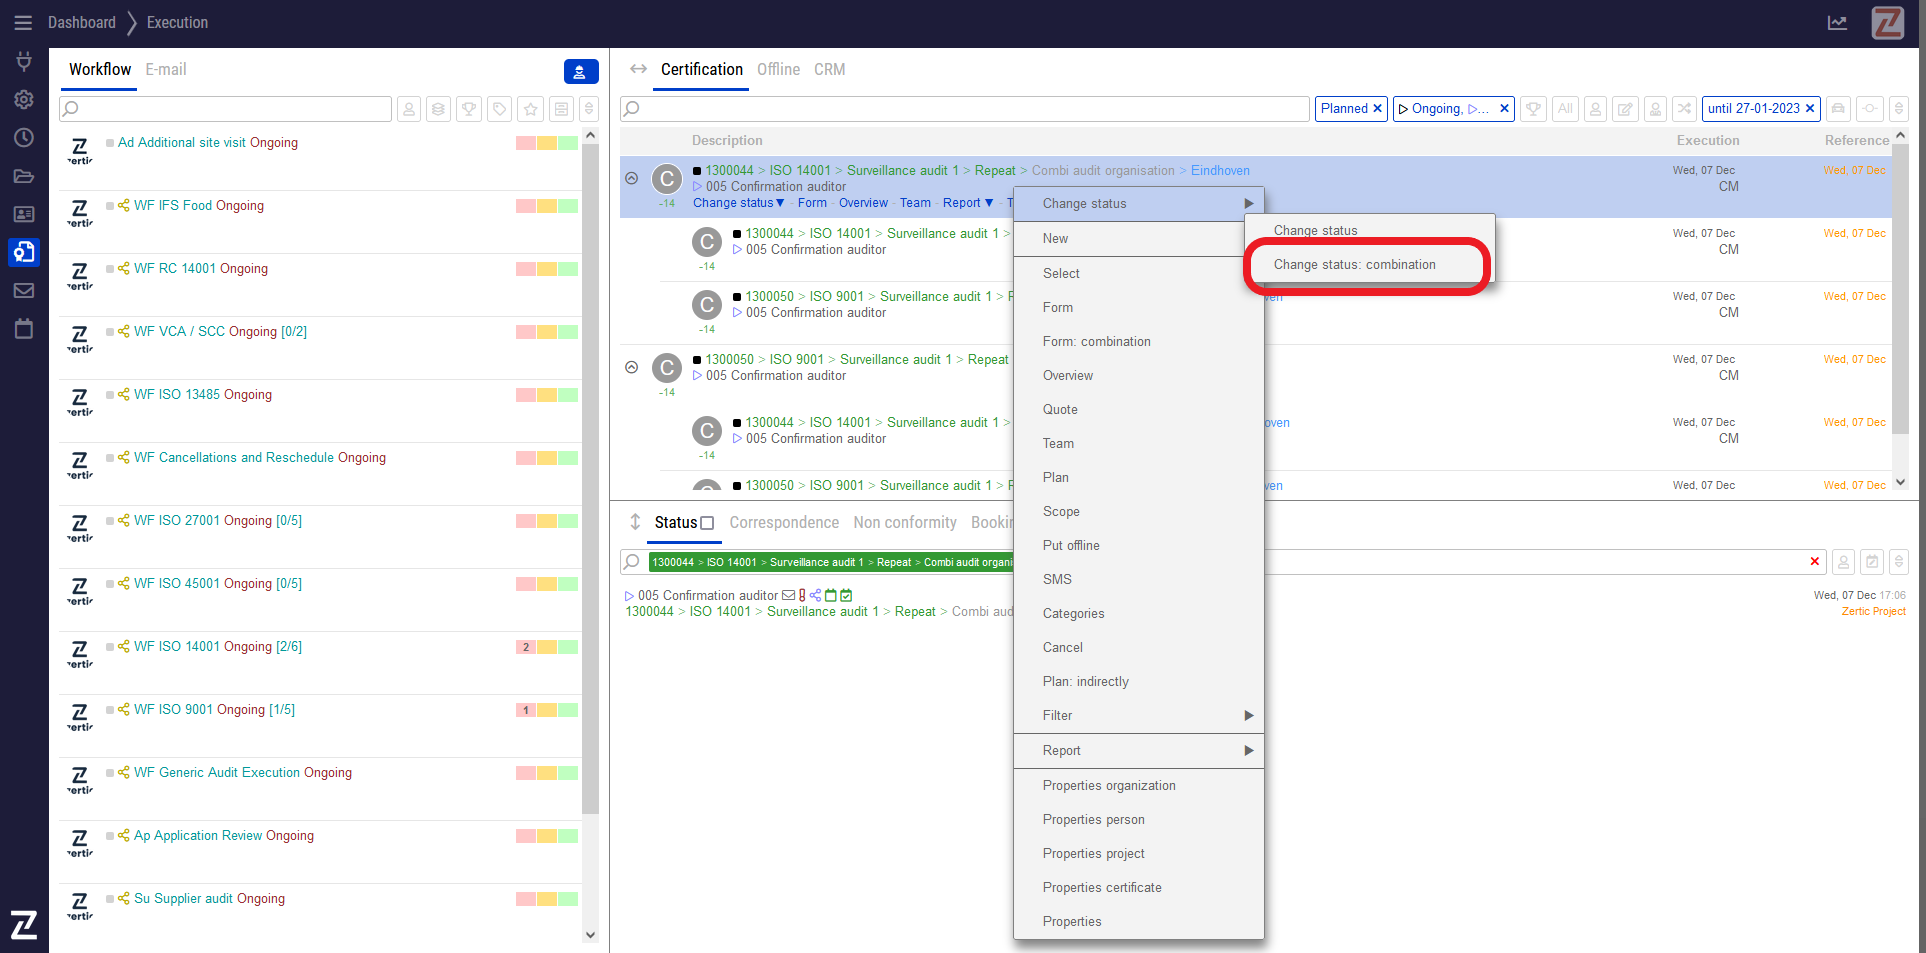Expand the Report submenu in context menu

coord(1138,751)
